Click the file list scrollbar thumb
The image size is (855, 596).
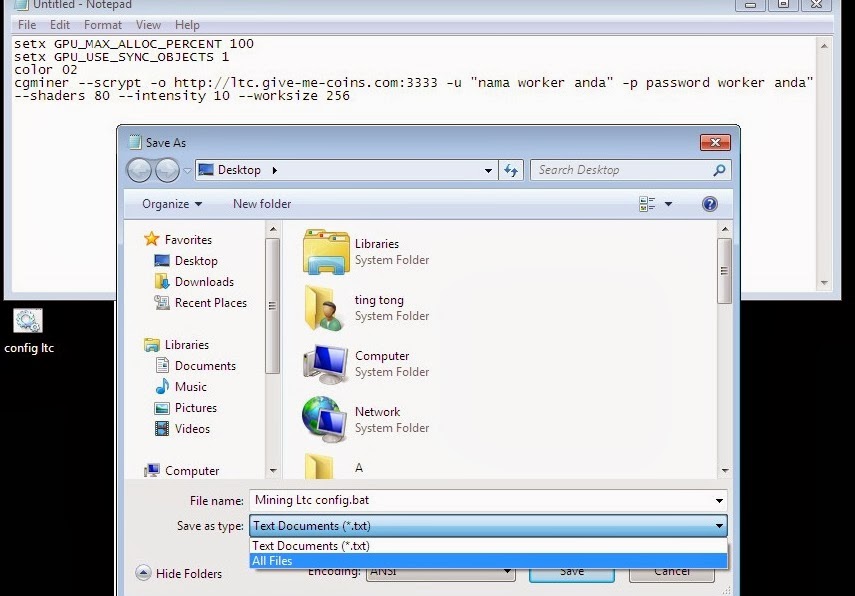[x=725, y=271]
